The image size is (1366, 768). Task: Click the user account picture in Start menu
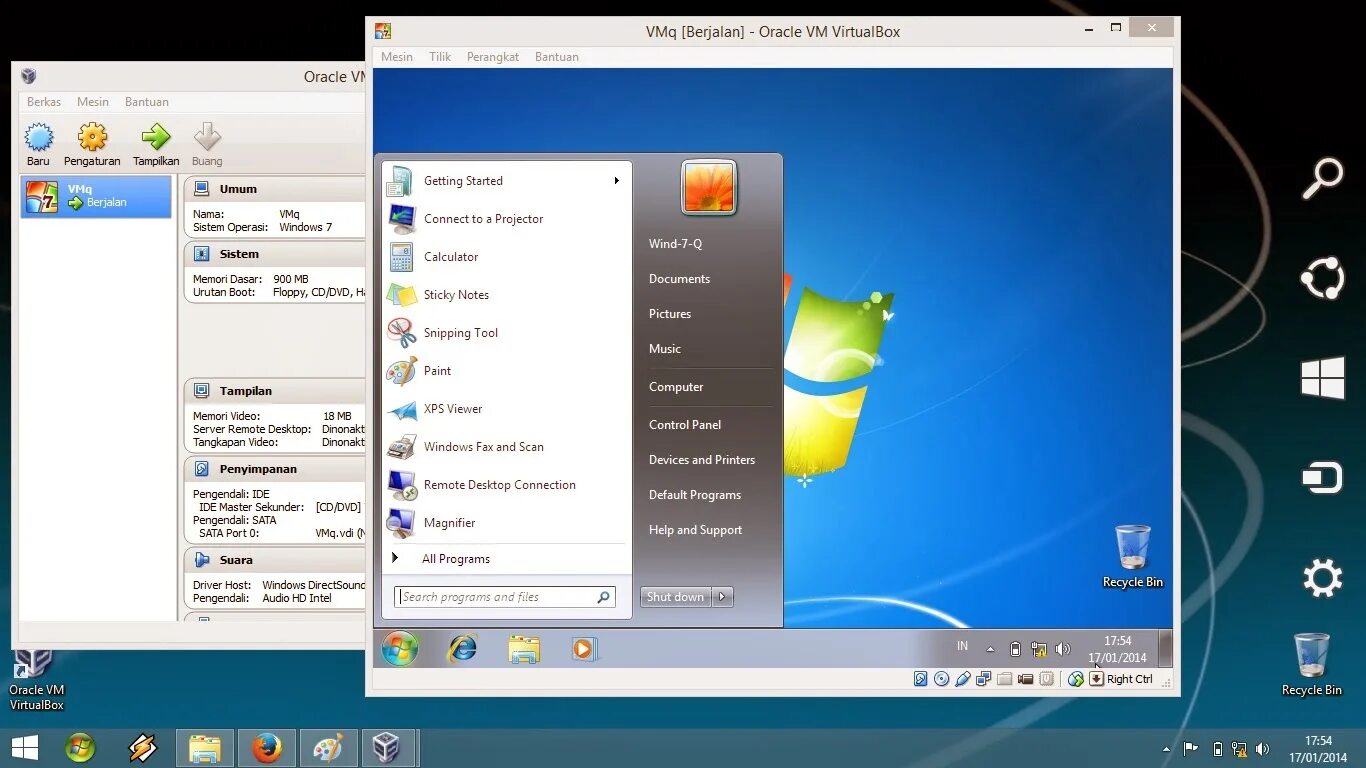coord(709,187)
